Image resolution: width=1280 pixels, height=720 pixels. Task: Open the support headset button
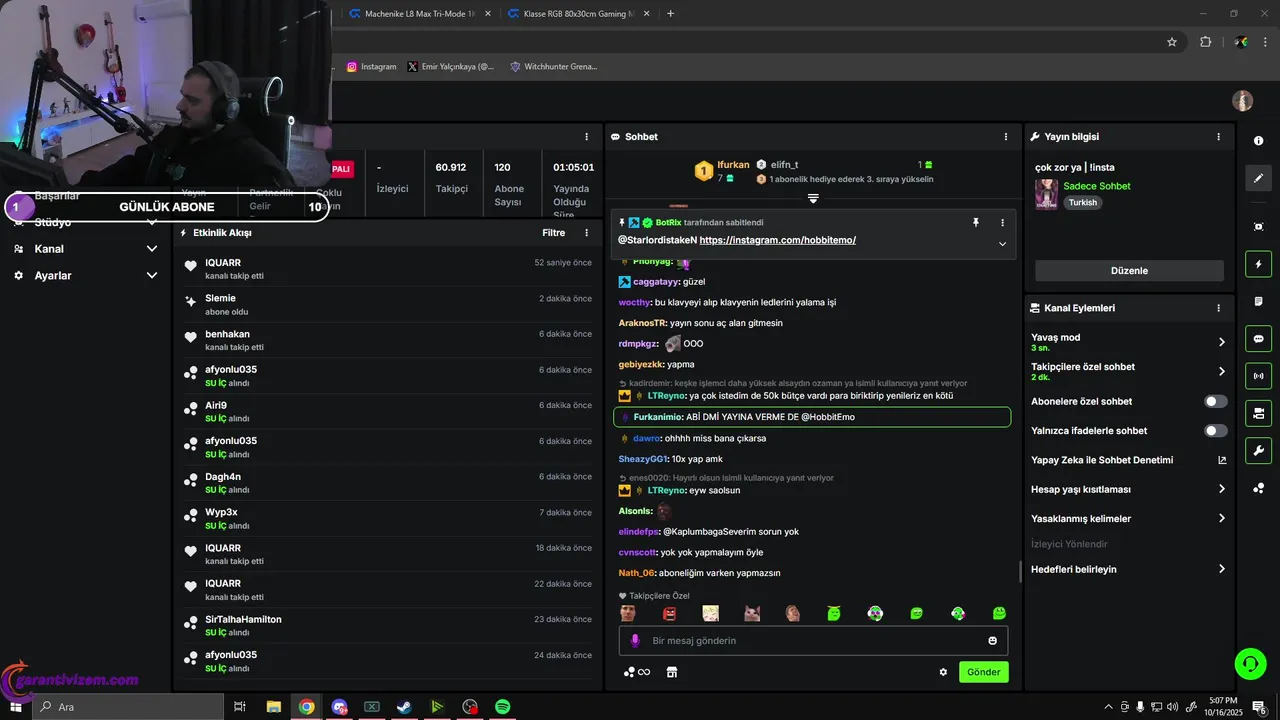(1249, 663)
